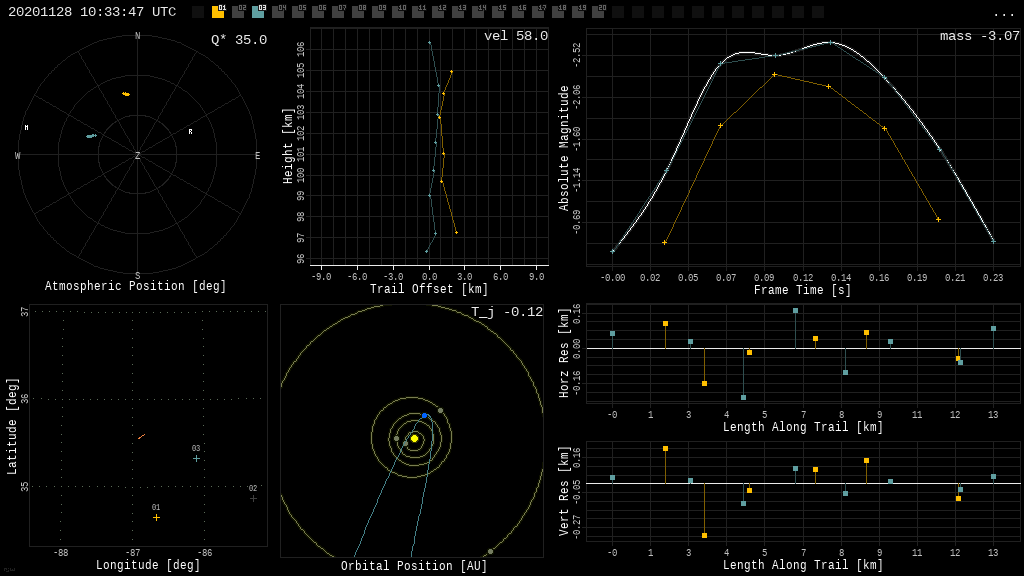Viewport: 1024px width, 576px height.
Task: Toggle the yellow station 01 indicator square
Action: click(218, 12)
